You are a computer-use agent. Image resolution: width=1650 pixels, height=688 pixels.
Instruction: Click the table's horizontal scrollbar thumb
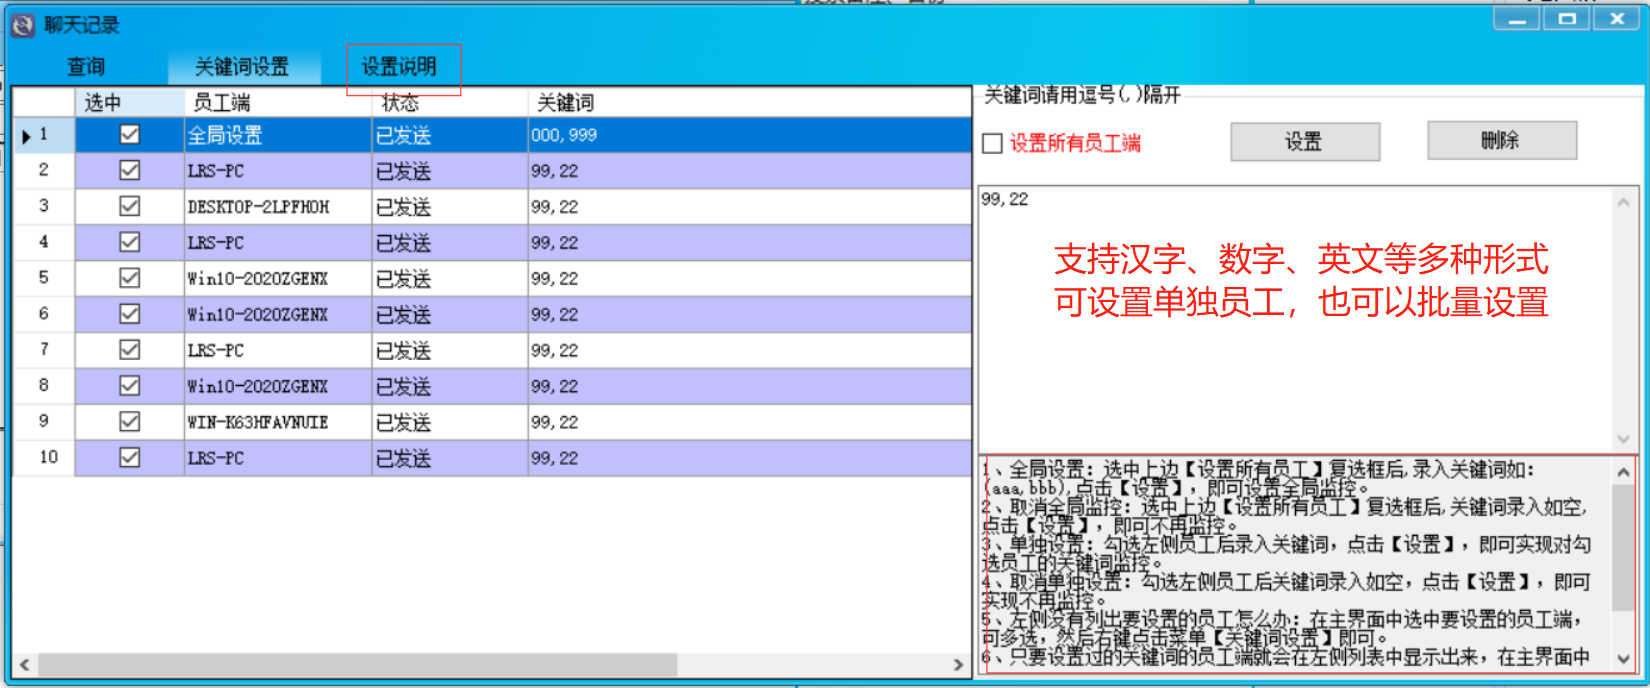point(357,665)
